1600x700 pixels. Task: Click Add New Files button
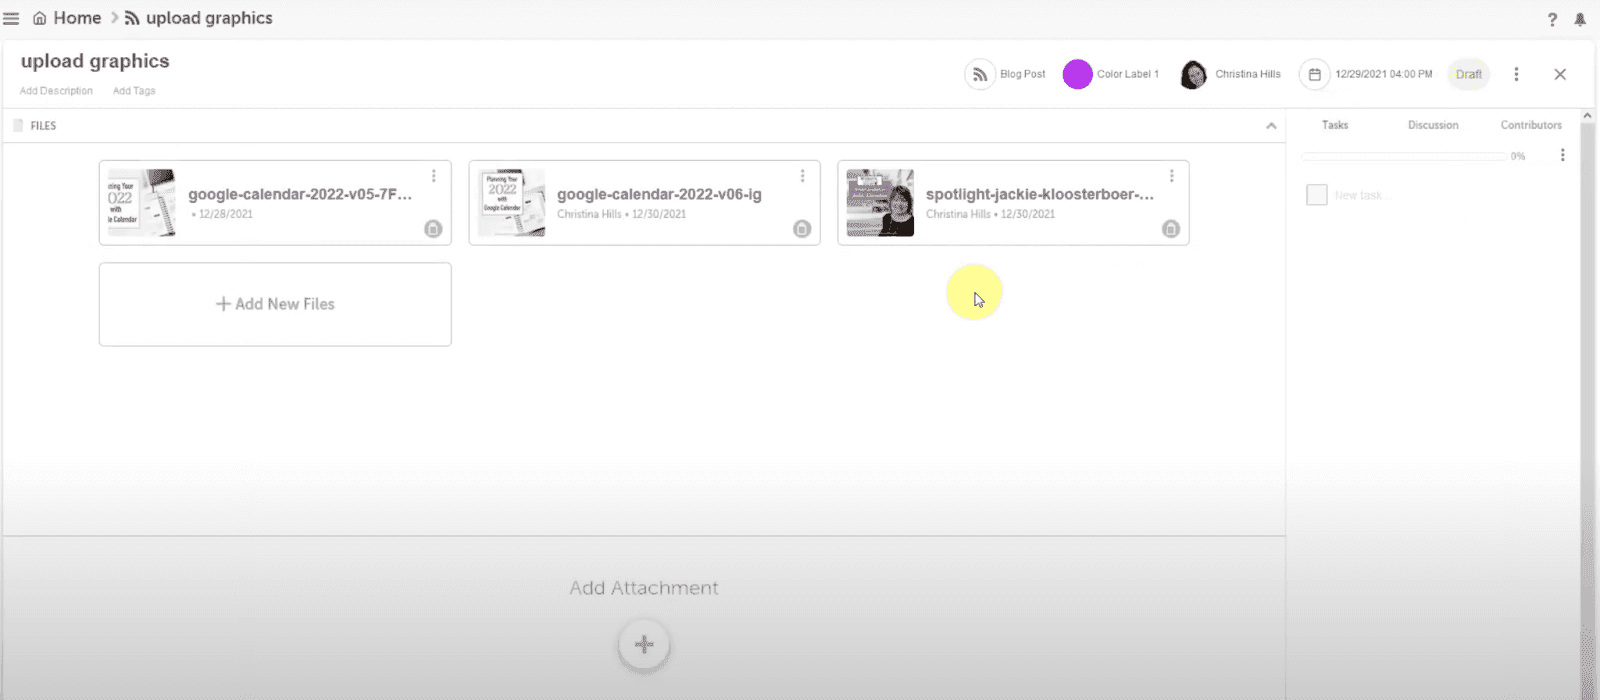(275, 304)
